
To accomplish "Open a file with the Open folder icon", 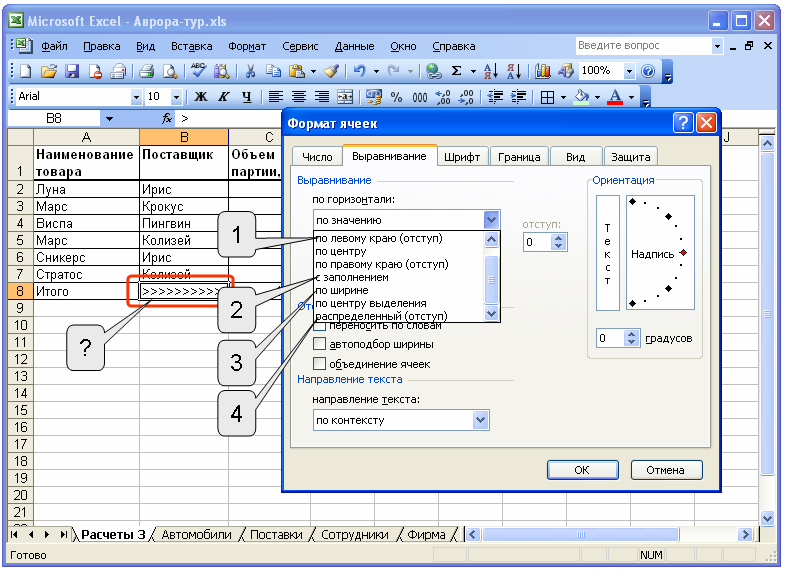I will click(49, 72).
